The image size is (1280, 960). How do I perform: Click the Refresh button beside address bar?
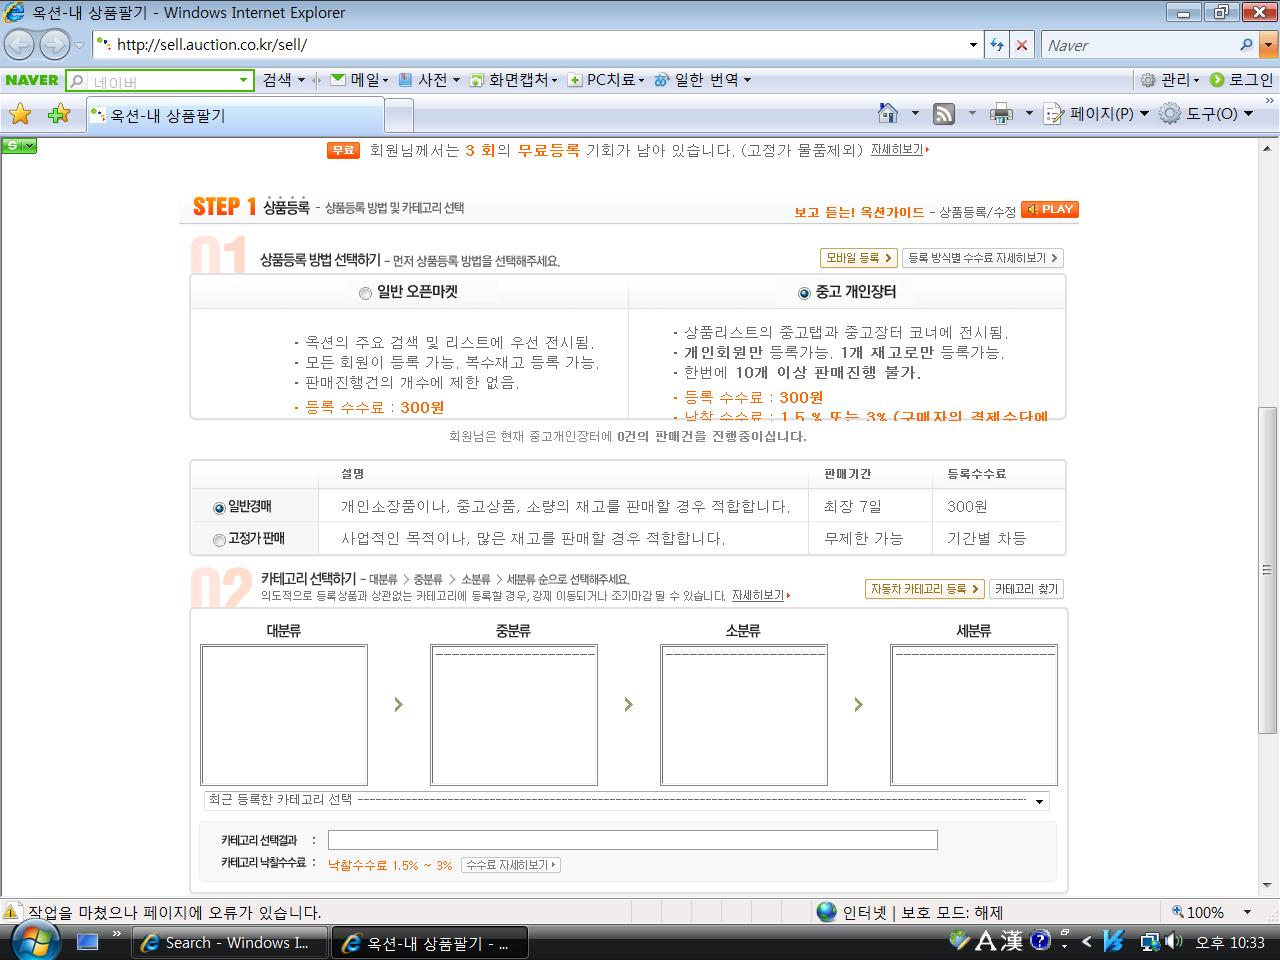coord(996,45)
